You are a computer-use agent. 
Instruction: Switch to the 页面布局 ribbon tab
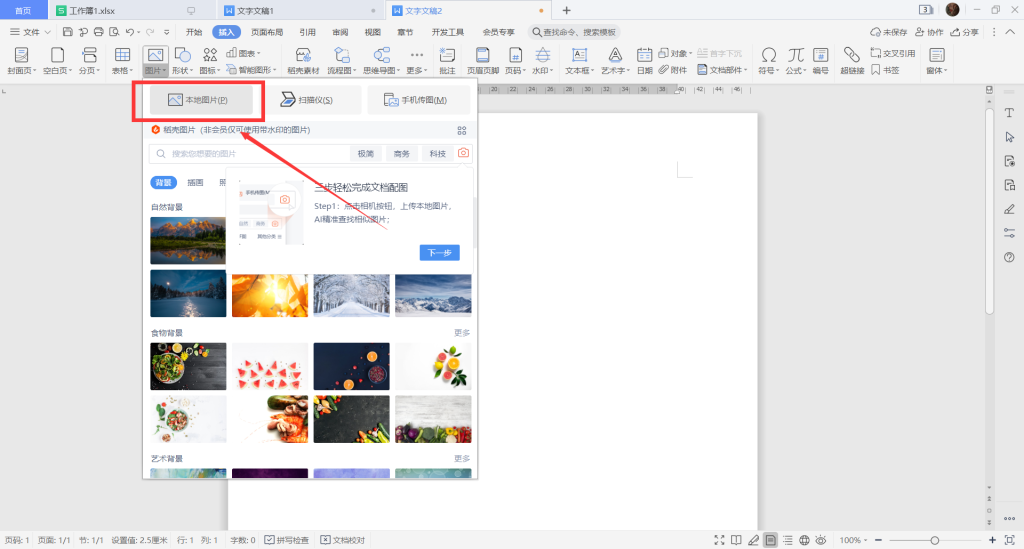click(x=267, y=32)
